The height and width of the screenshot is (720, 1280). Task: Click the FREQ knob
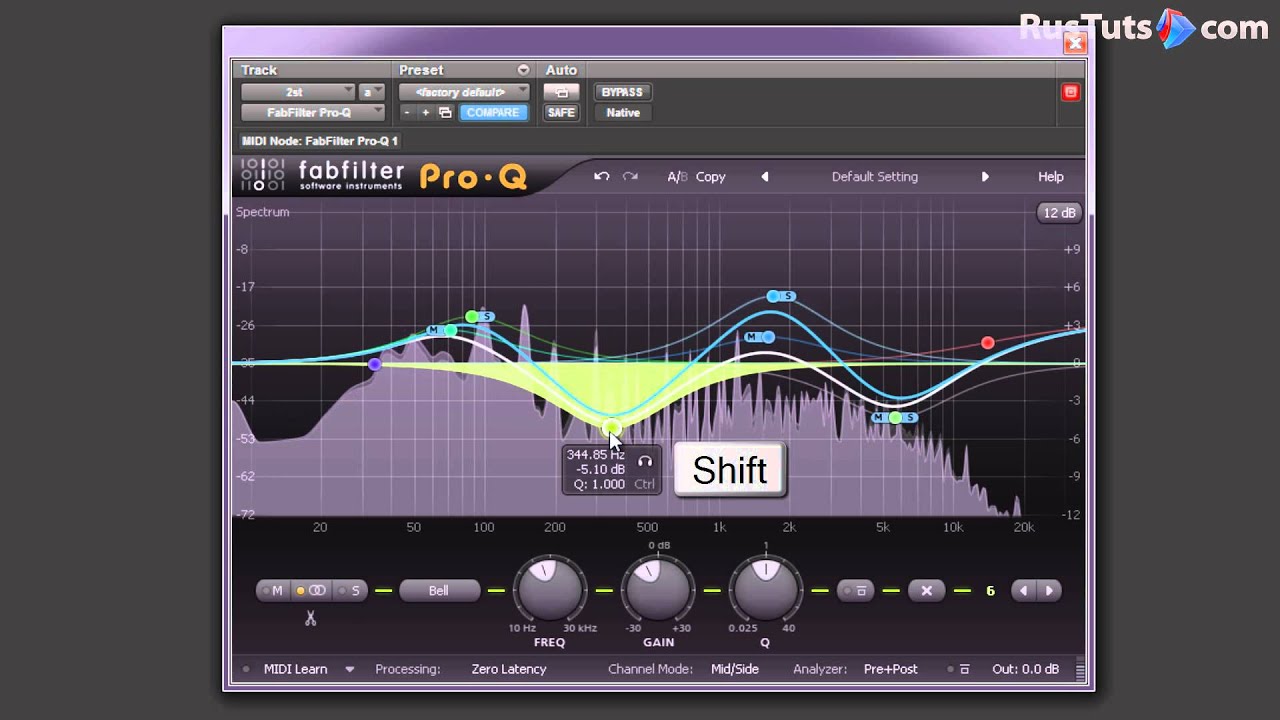(550, 590)
